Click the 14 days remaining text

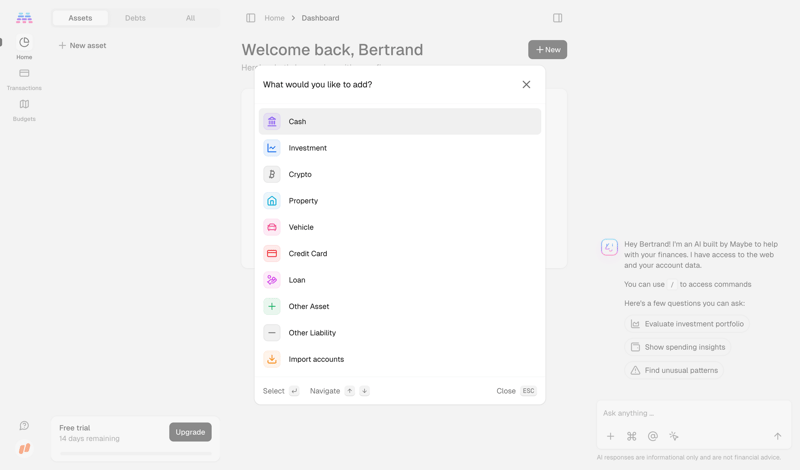click(89, 438)
